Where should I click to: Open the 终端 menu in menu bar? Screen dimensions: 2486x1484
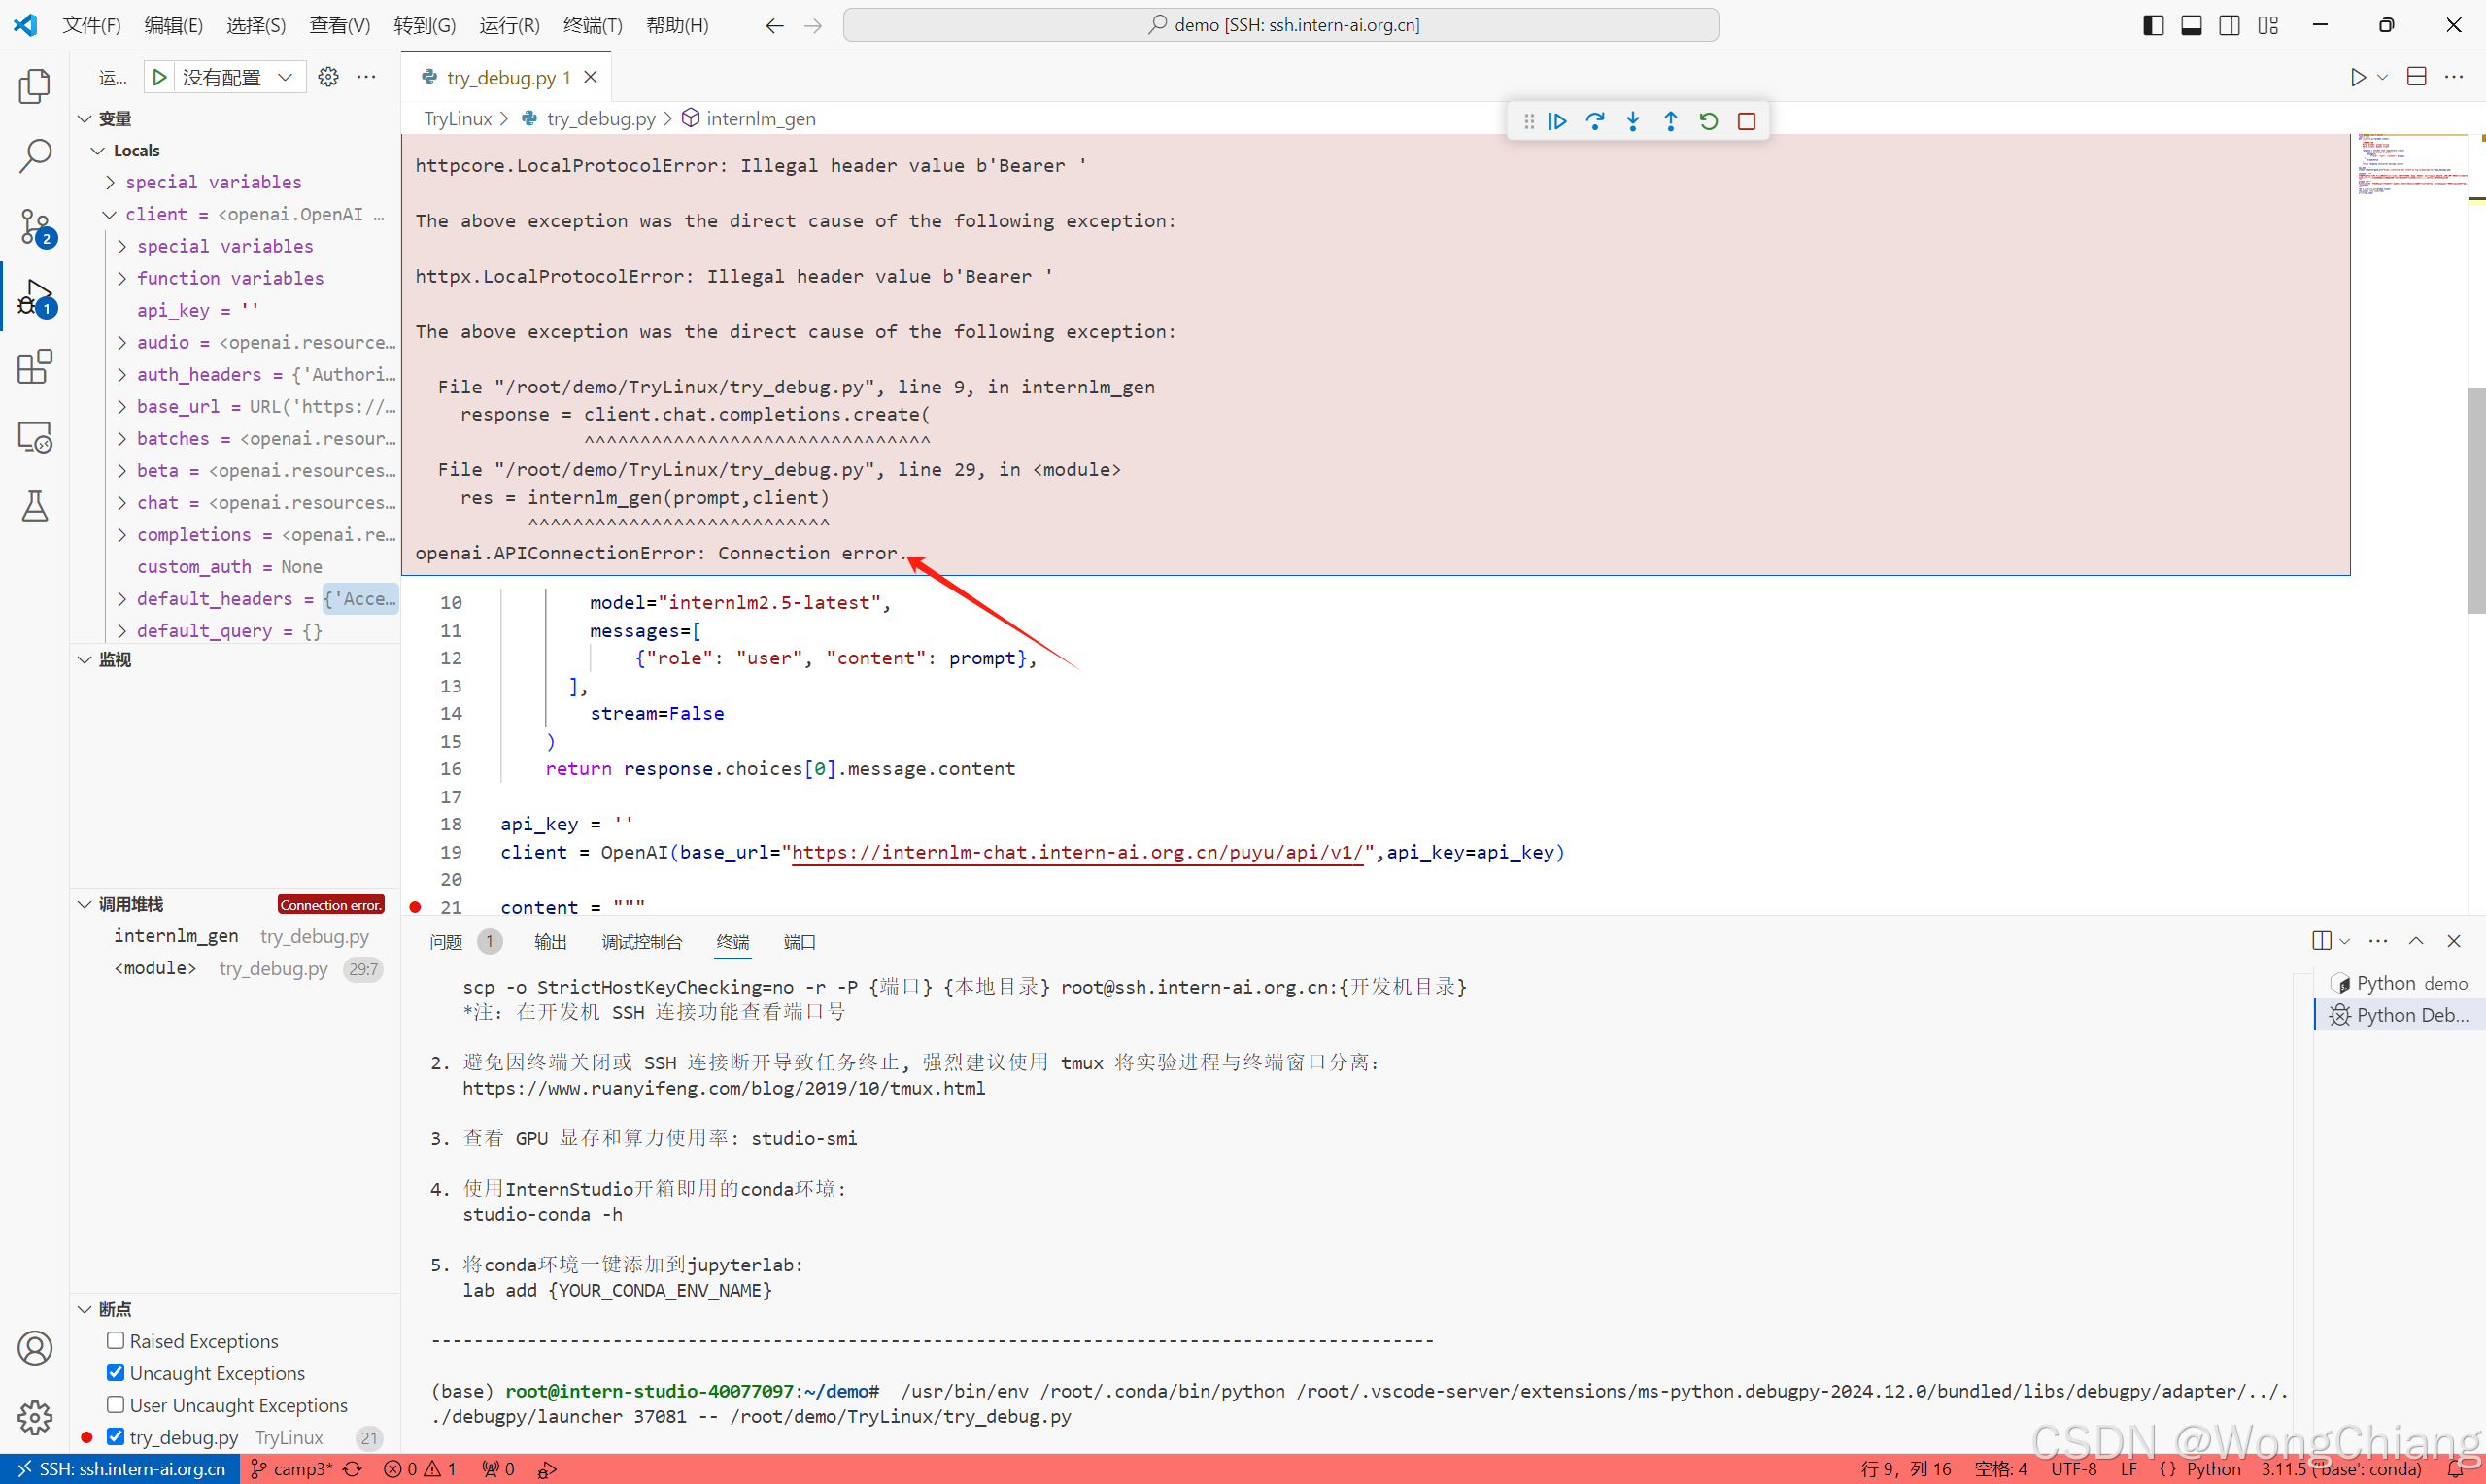(x=592, y=25)
